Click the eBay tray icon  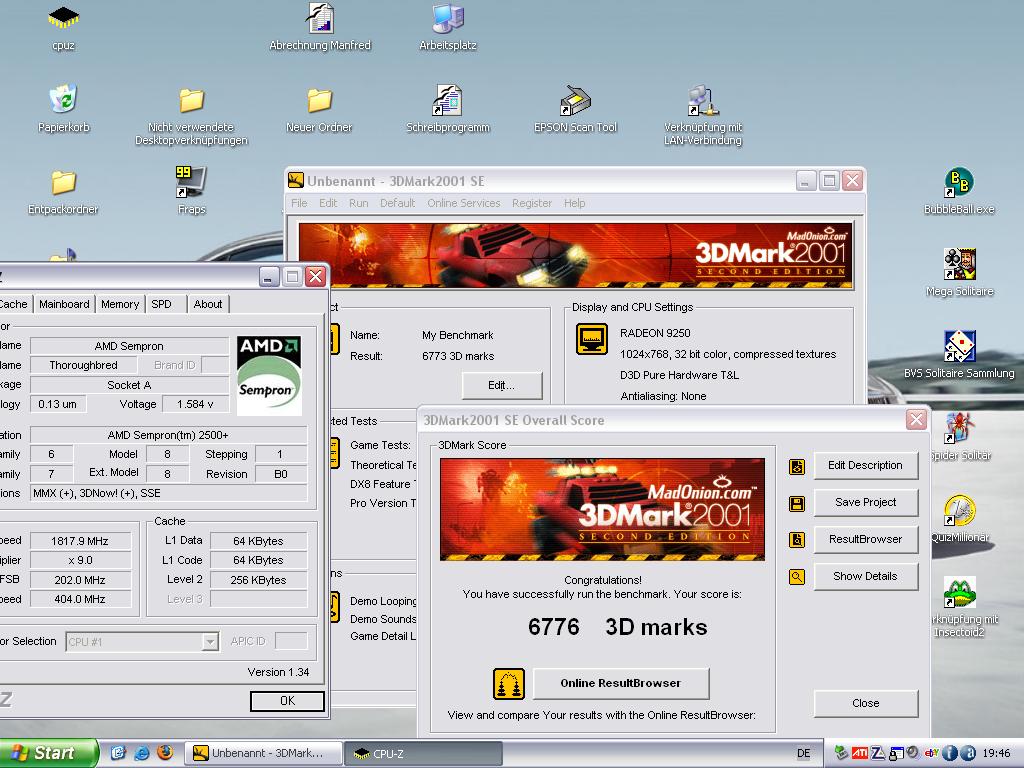(931, 754)
